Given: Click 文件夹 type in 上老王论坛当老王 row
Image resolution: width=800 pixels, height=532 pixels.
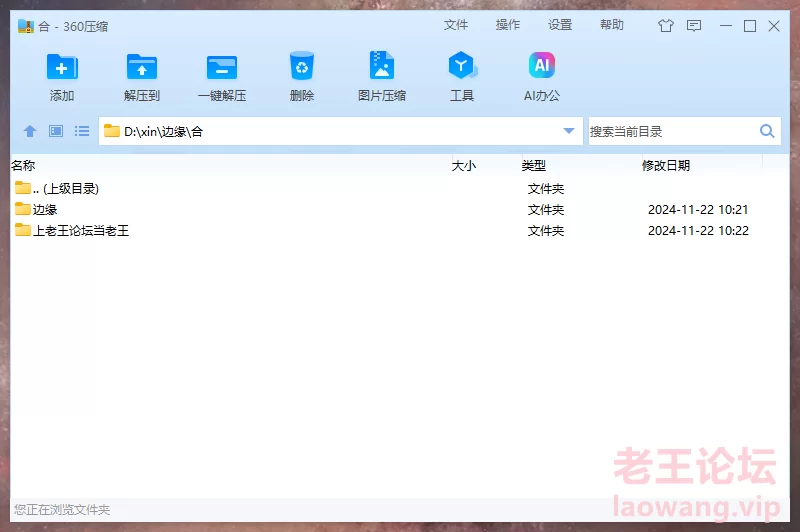Looking at the screenshot, I should click(546, 231).
